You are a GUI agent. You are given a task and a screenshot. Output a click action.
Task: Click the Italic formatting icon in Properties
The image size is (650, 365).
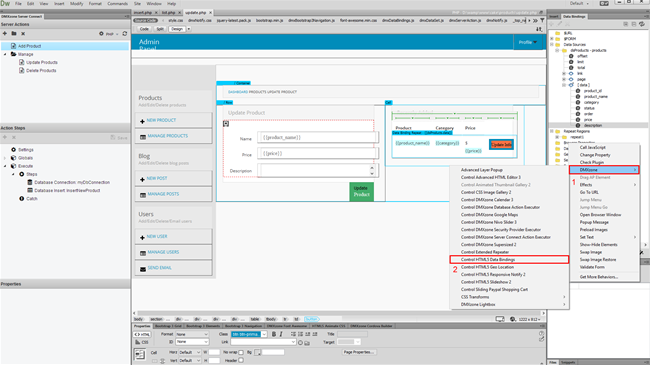tap(281, 334)
